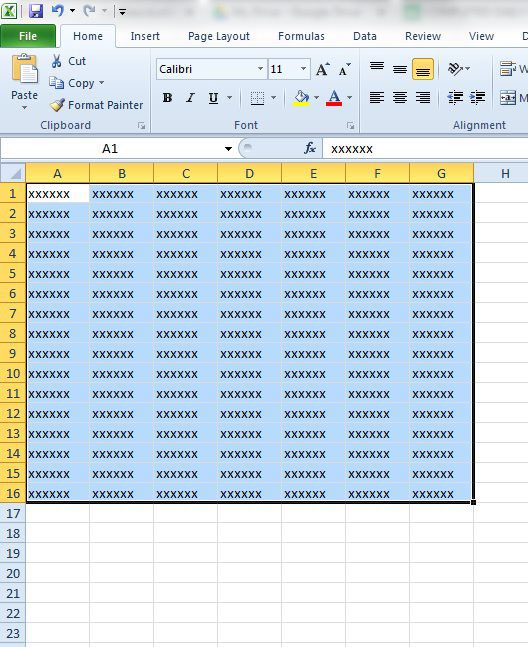This screenshot has height=647, width=528.
Task: Decrease font size with Shrink Font
Action: click(x=344, y=69)
